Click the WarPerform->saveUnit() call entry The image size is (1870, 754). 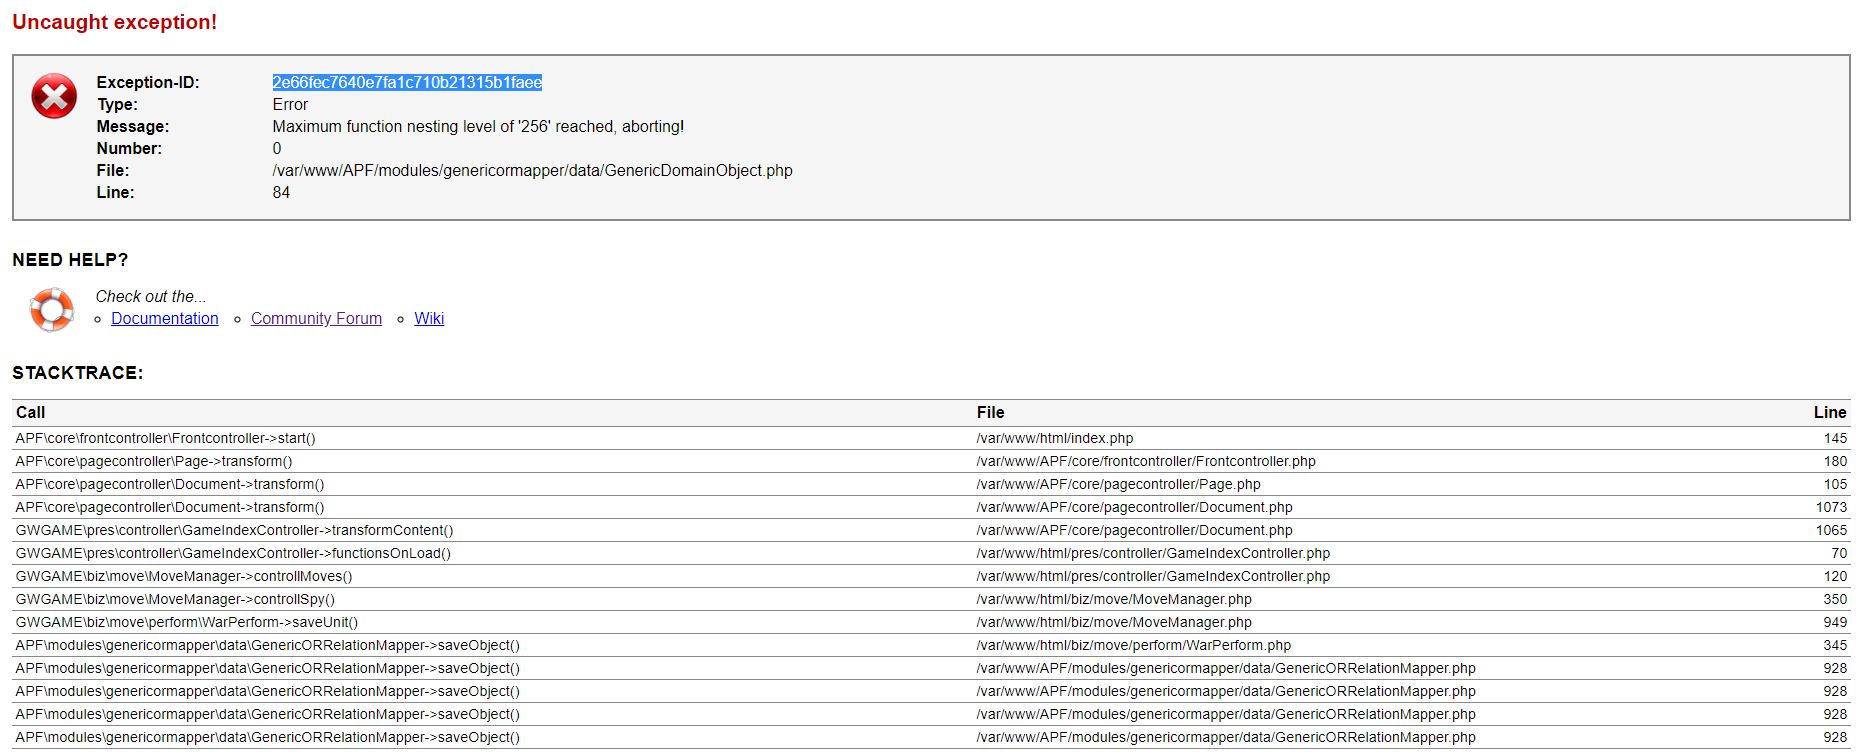pos(187,622)
